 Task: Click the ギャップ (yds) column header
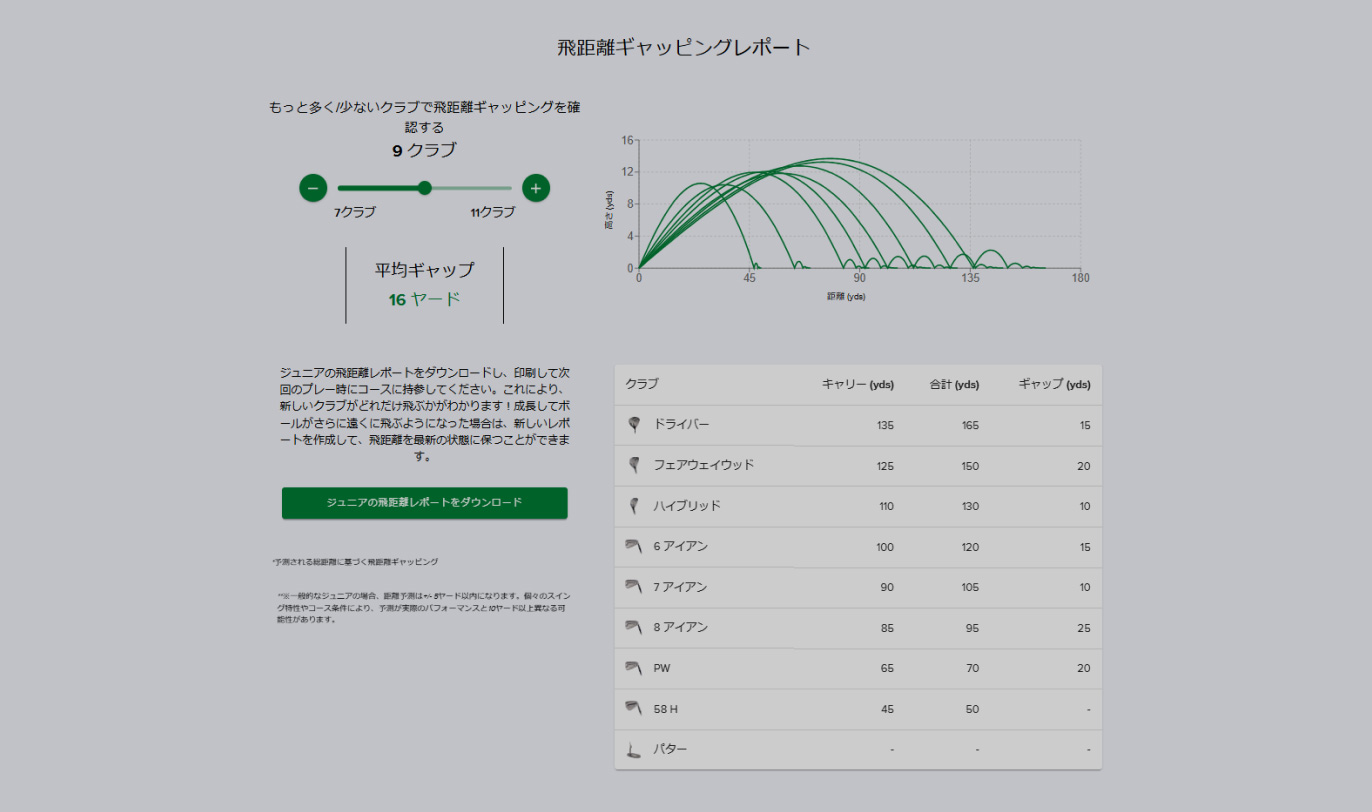[x=1054, y=384]
